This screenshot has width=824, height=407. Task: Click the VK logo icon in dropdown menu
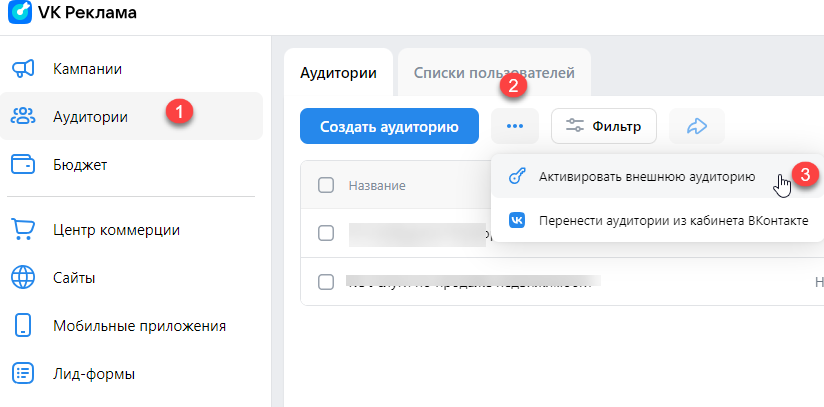pyautogui.click(x=517, y=220)
